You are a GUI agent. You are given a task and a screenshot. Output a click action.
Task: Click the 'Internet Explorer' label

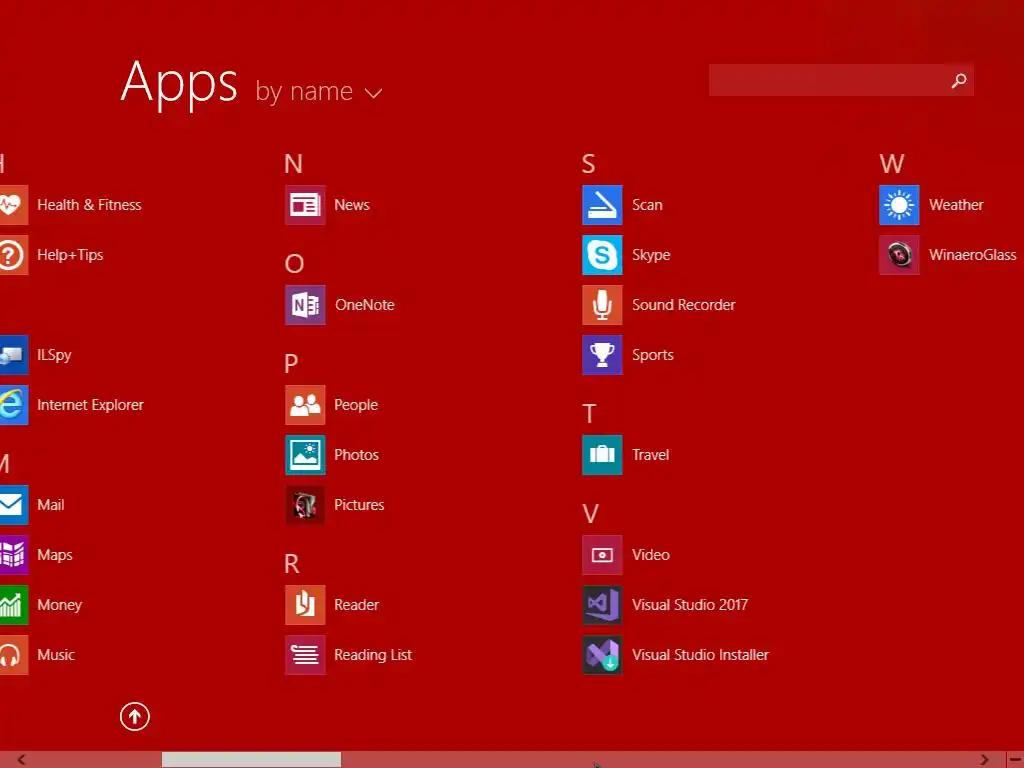[90, 405]
